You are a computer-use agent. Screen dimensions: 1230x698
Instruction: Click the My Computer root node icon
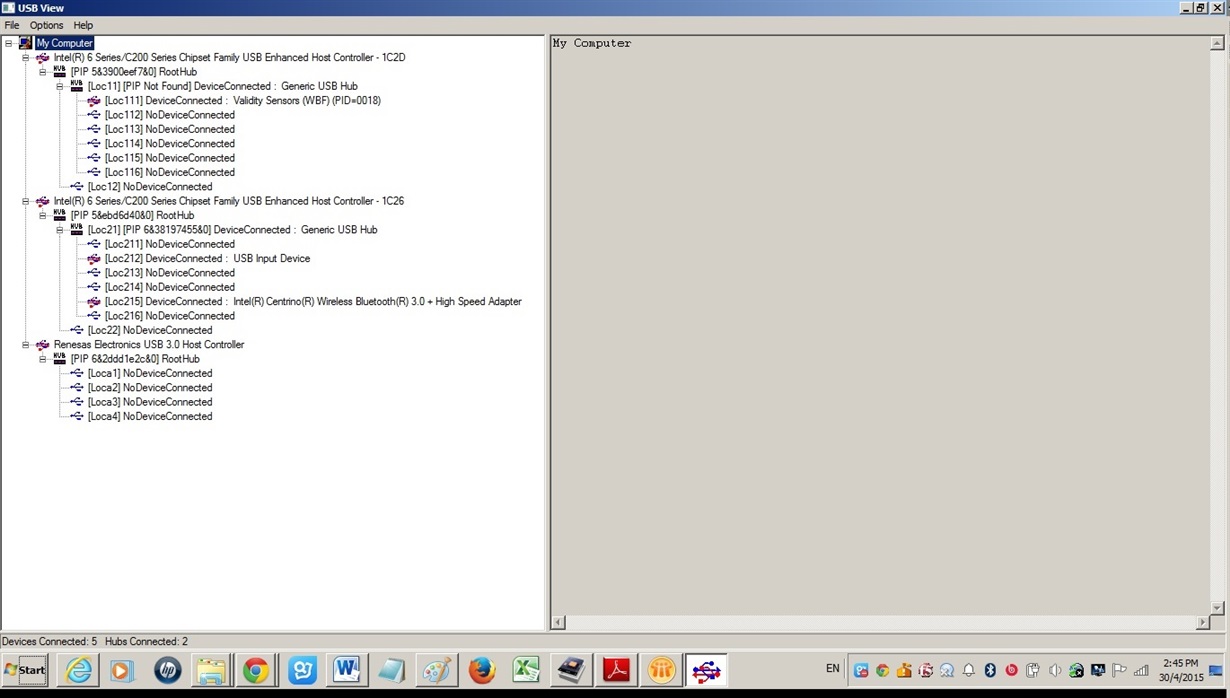25,43
